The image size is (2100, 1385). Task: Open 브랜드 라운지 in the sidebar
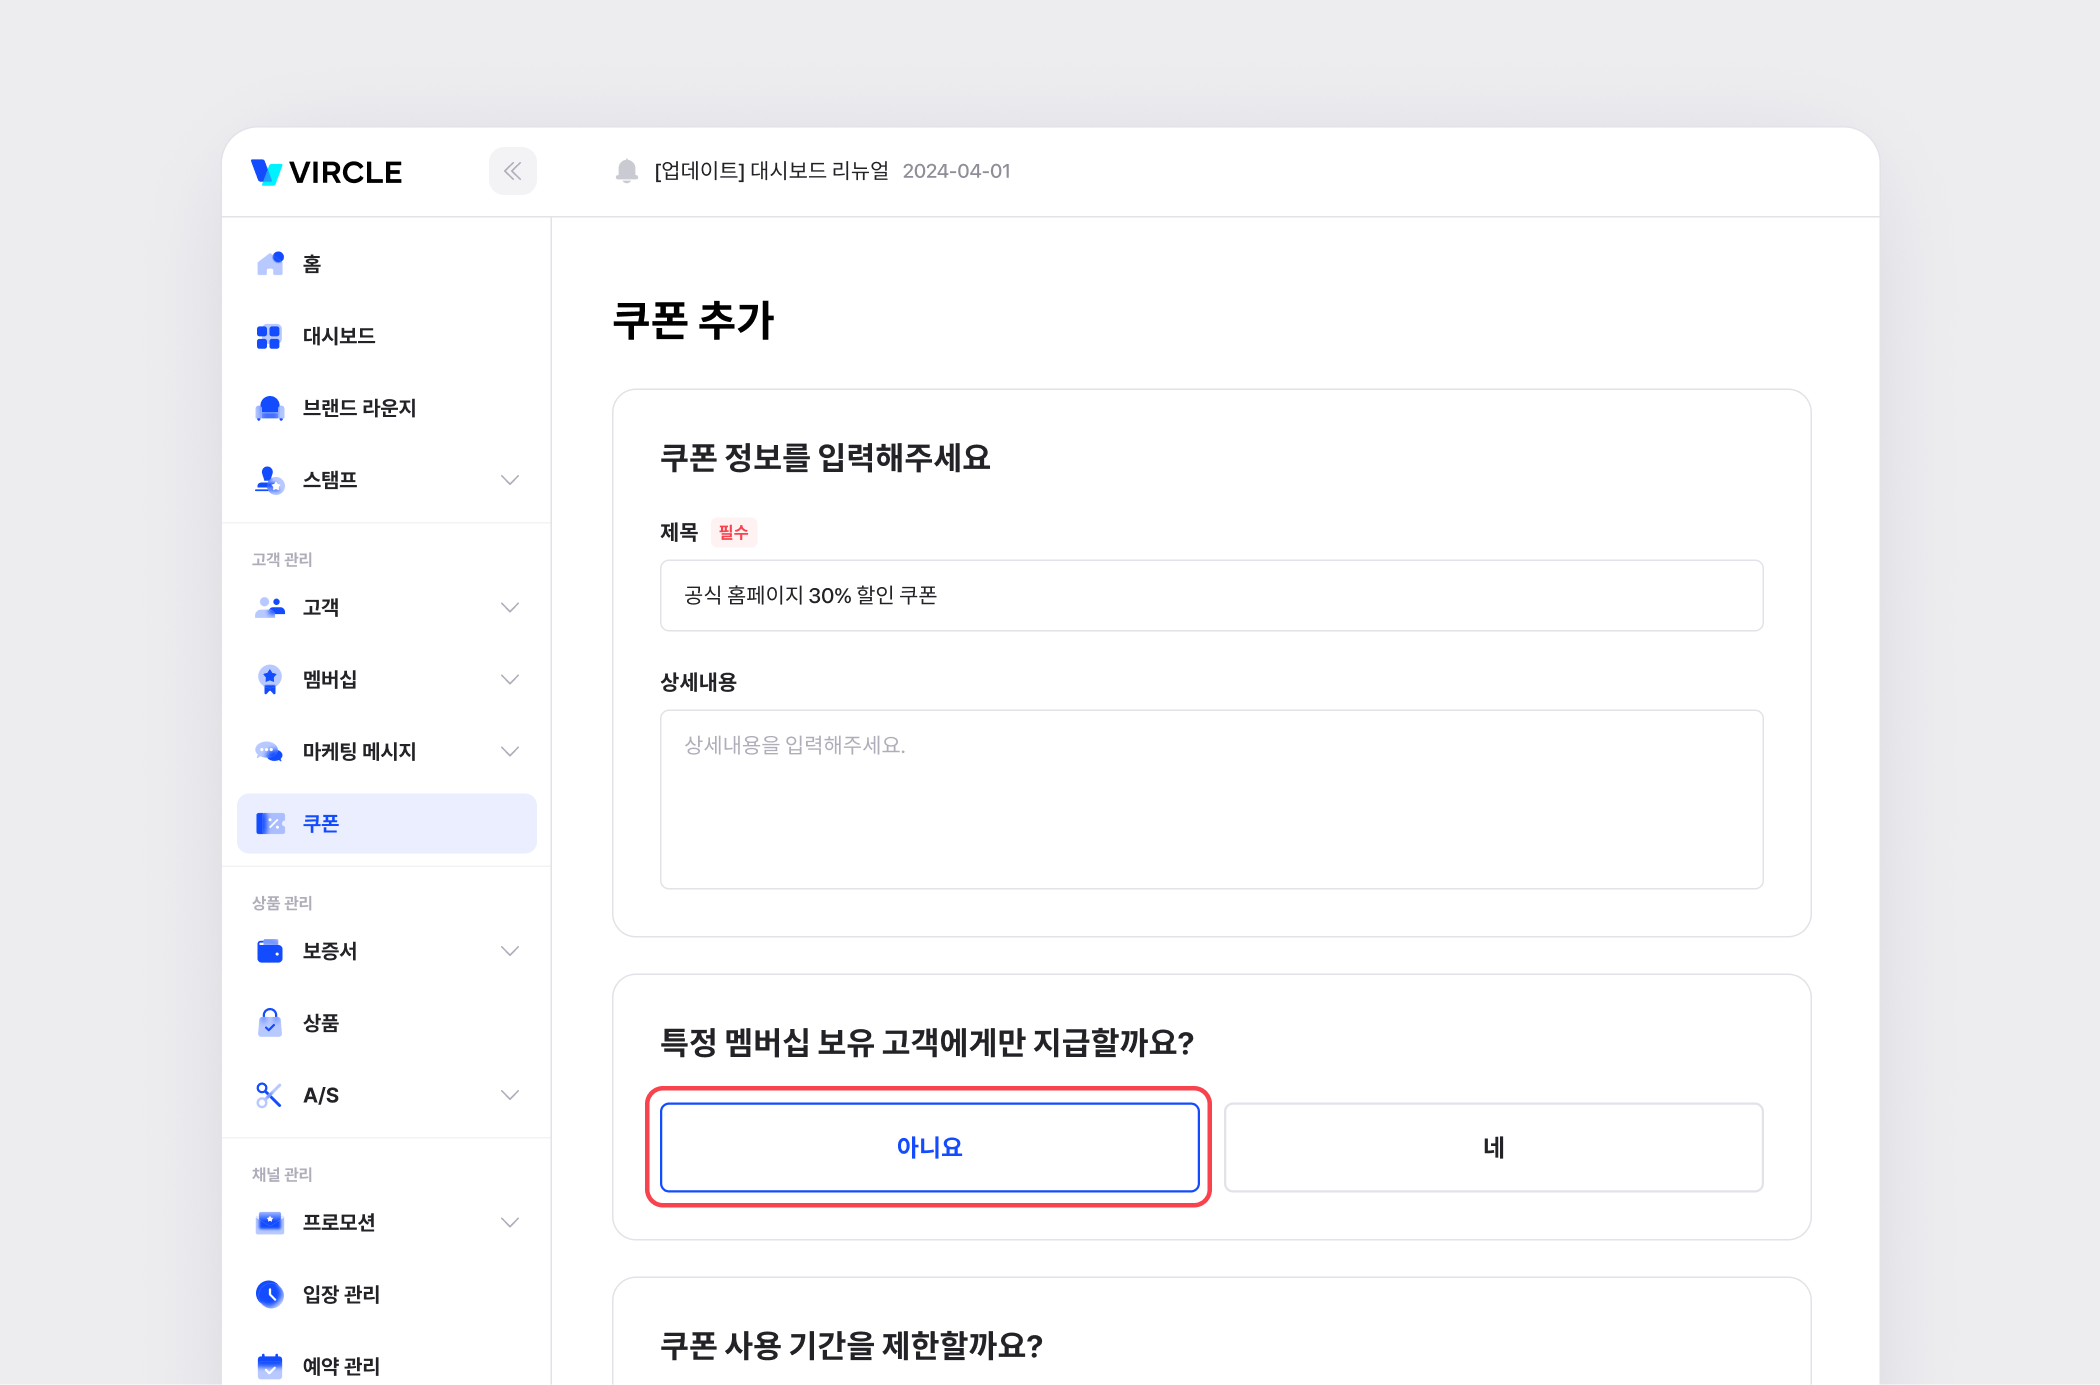point(387,408)
